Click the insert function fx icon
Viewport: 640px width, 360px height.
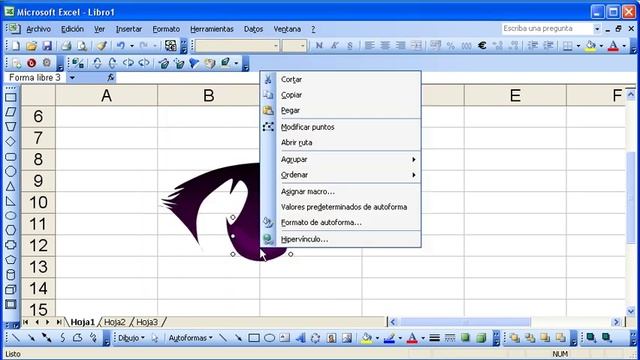pos(111,77)
